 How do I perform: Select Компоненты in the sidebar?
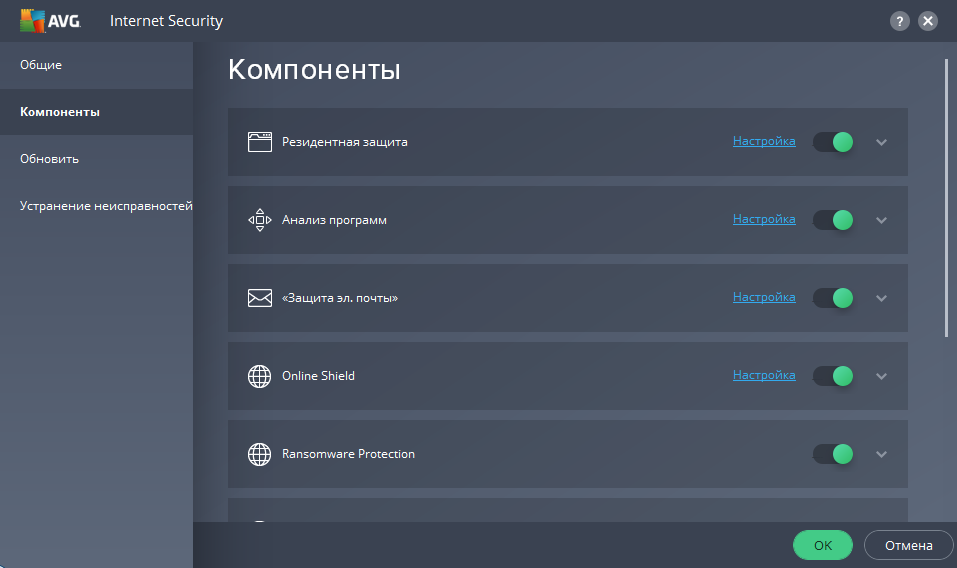coord(96,112)
